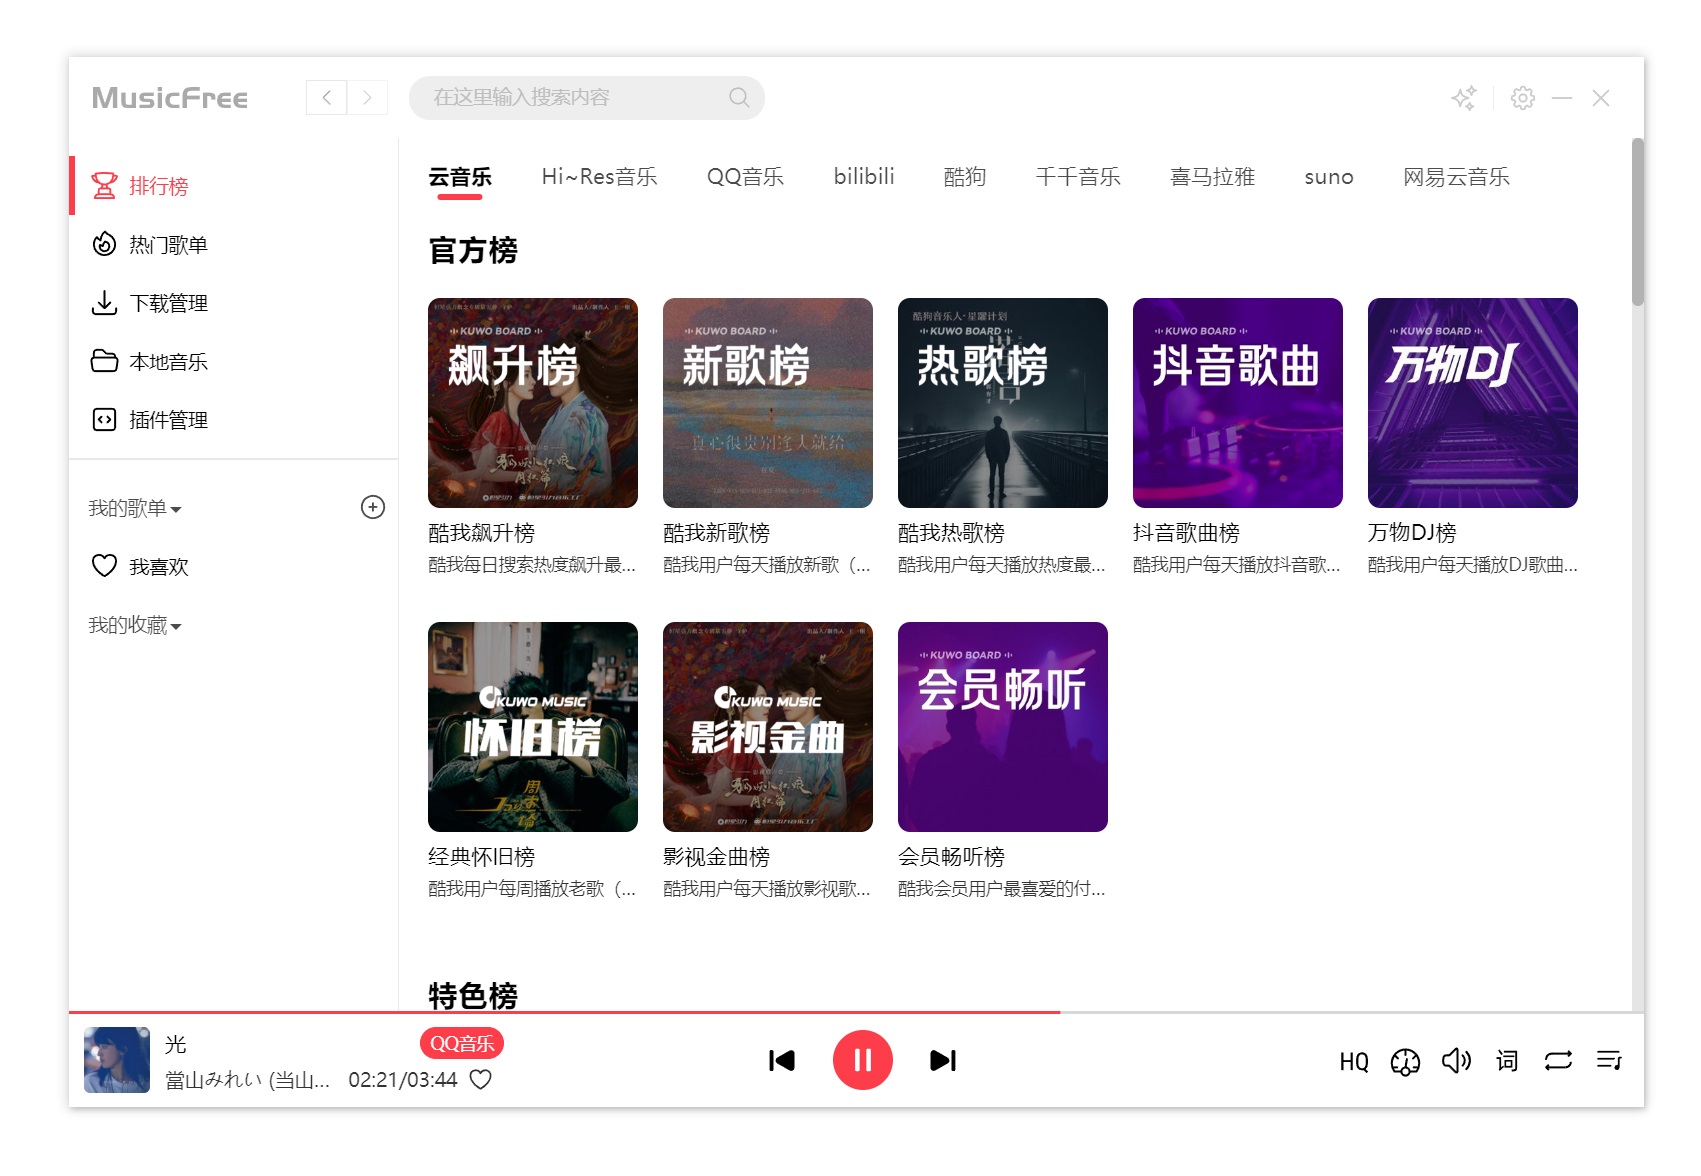Focus the search input field
1701x1176 pixels.
pos(587,97)
